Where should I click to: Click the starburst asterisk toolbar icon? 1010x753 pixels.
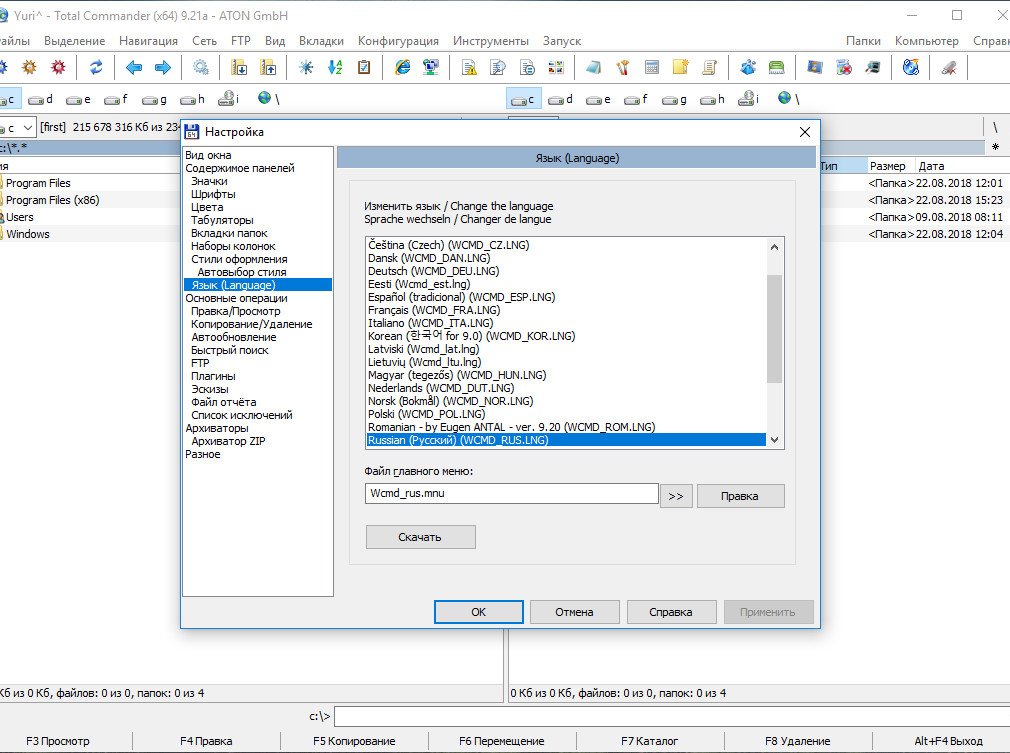pos(306,67)
